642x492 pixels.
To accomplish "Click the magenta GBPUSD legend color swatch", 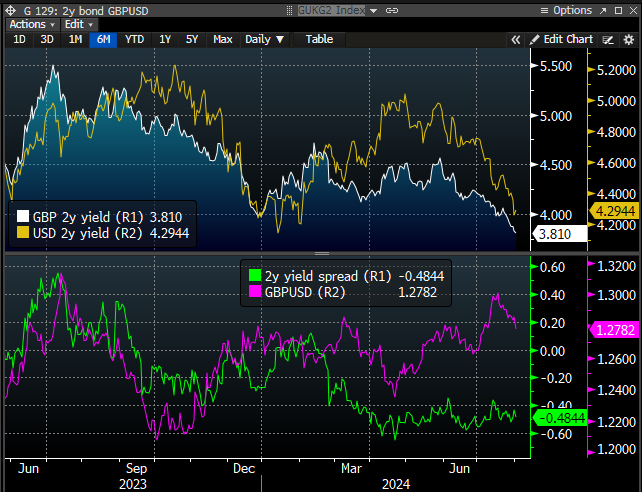I will [x=254, y=292].
